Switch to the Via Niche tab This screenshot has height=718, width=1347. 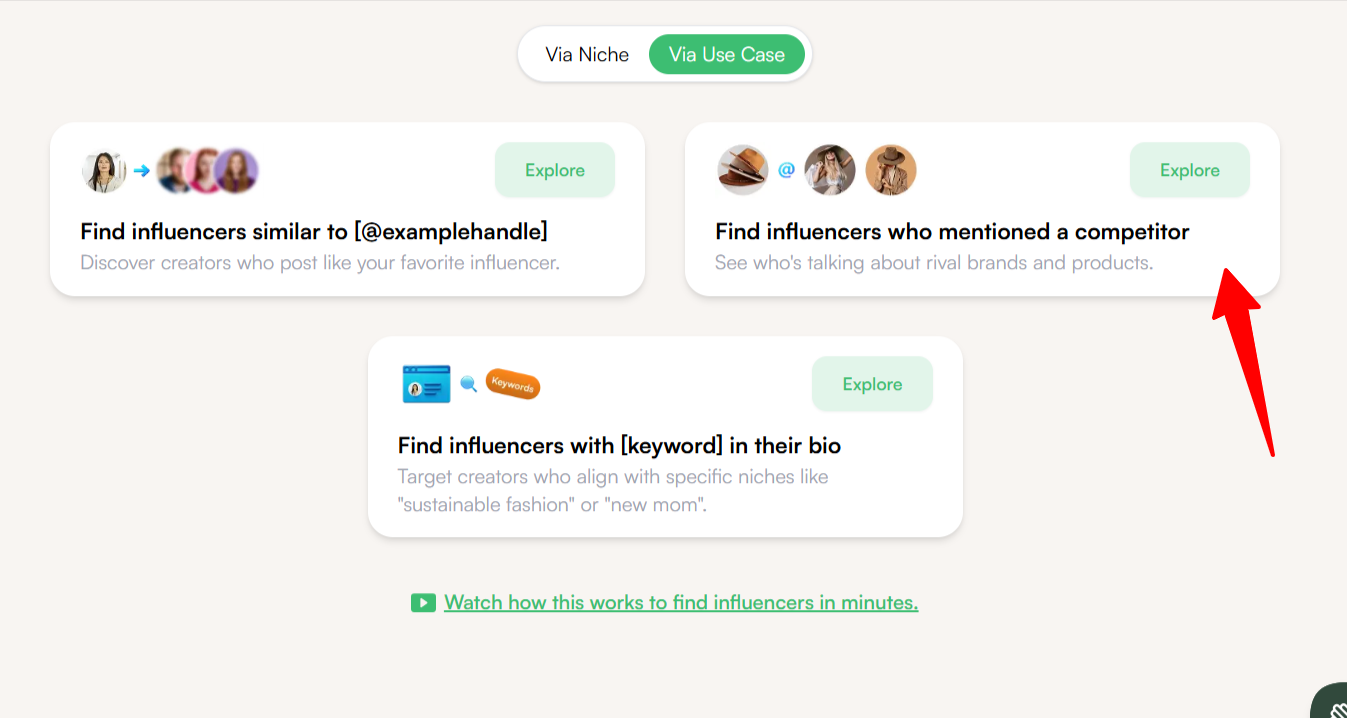587,54
